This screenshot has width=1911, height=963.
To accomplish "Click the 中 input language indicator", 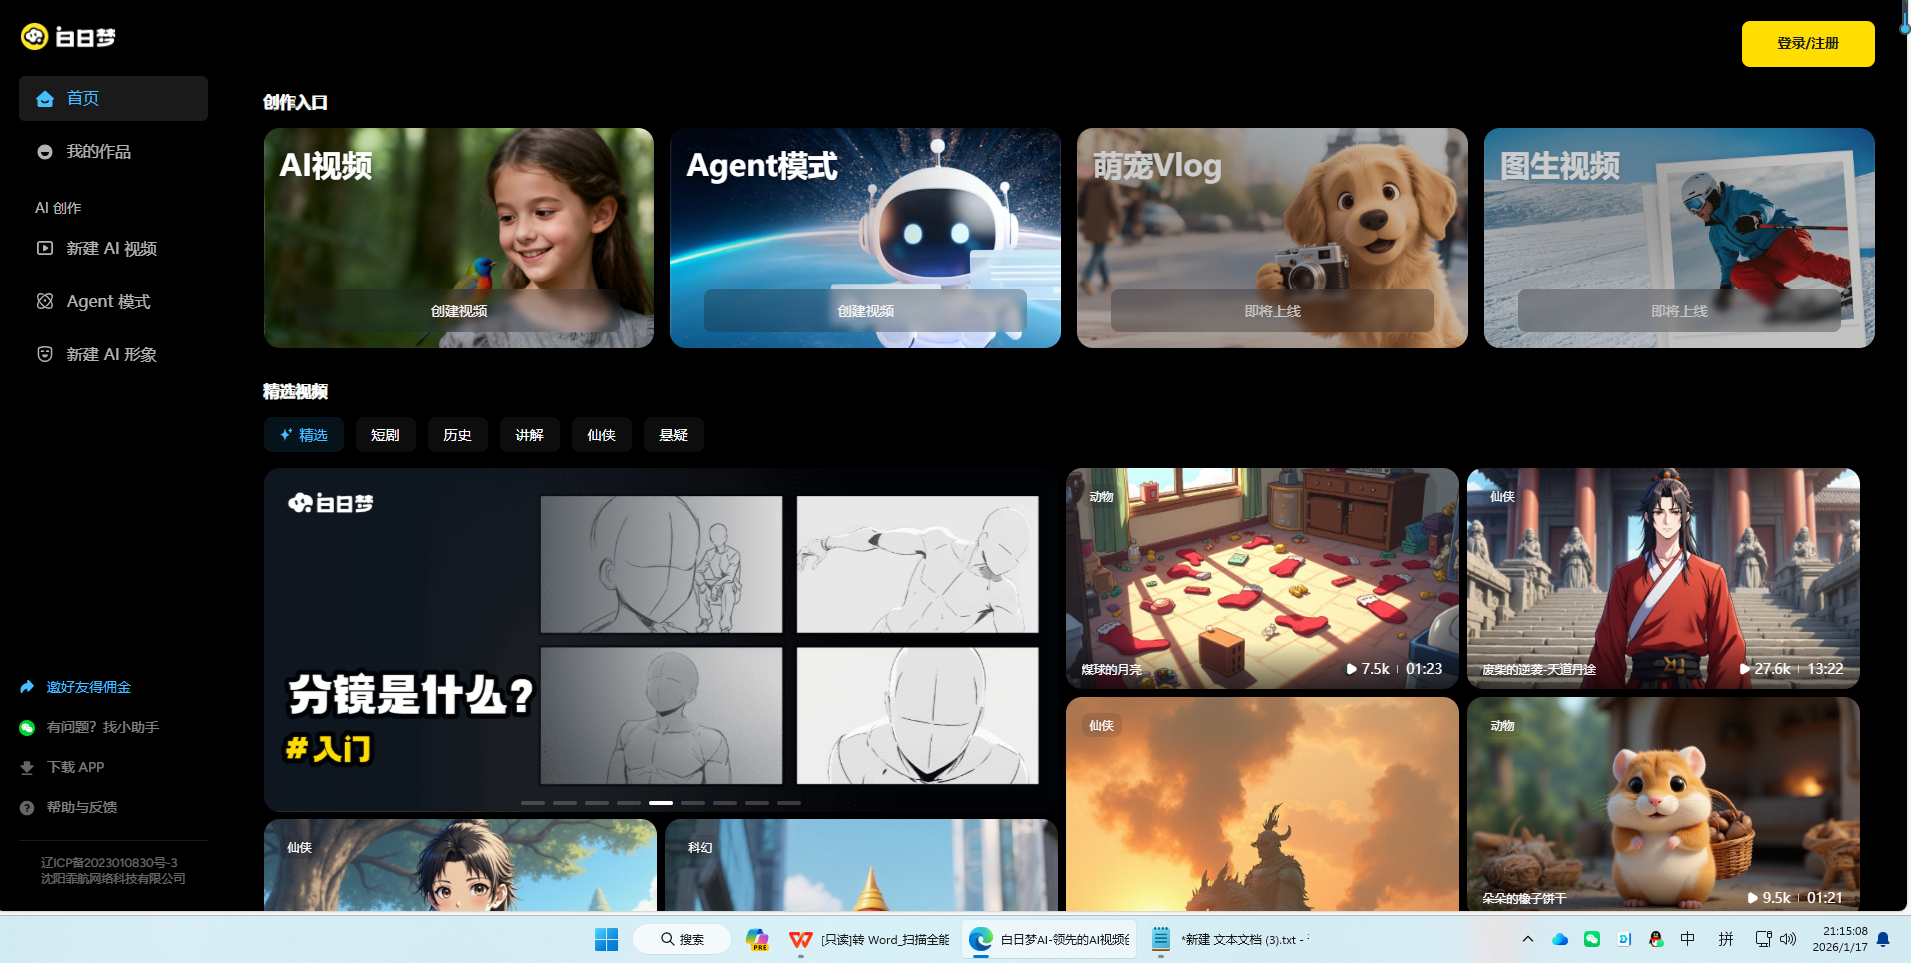I will coord(1688,939).
